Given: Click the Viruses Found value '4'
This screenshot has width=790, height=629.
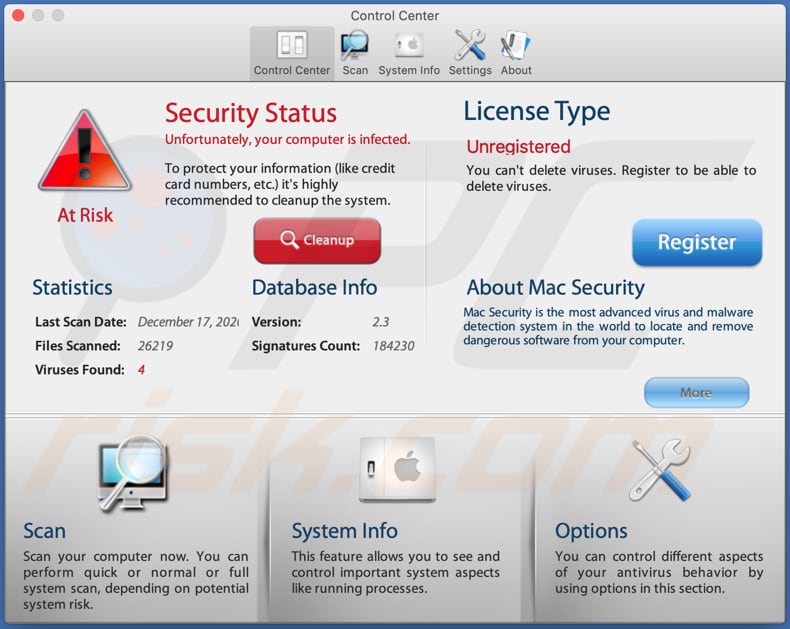Looking at the screenshot, I should click(141, 370).
